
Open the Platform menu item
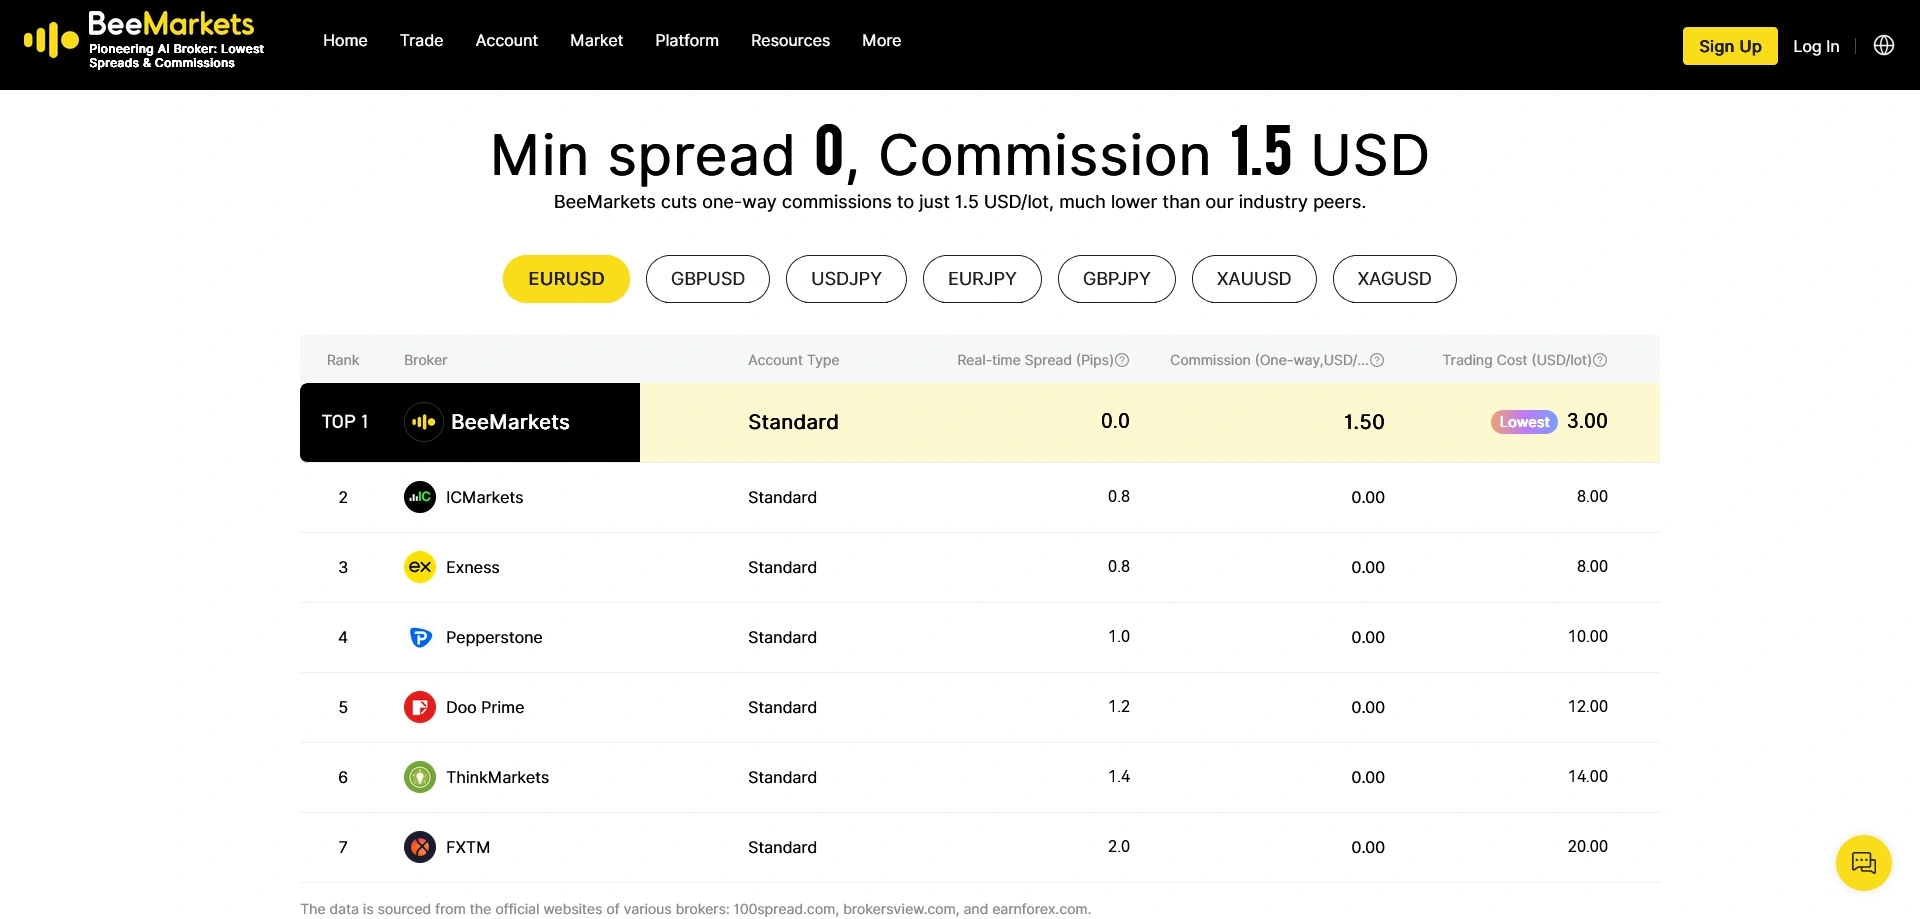click(x=686, y=41)
